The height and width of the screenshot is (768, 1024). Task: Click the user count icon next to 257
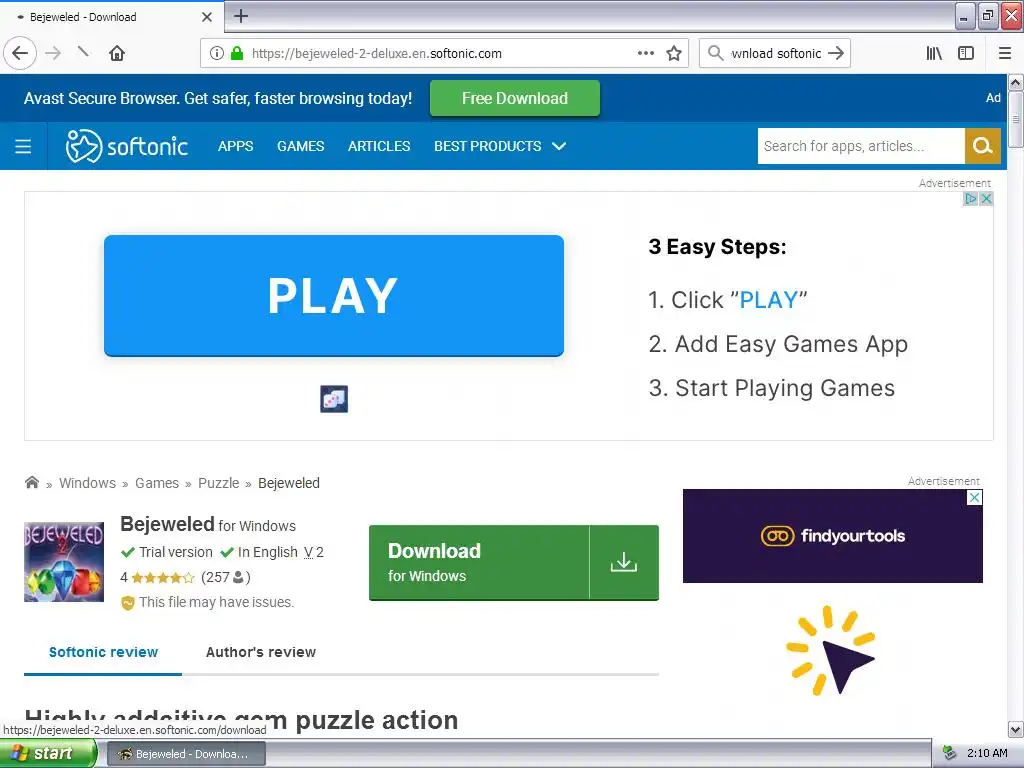(x=238, y=577)
